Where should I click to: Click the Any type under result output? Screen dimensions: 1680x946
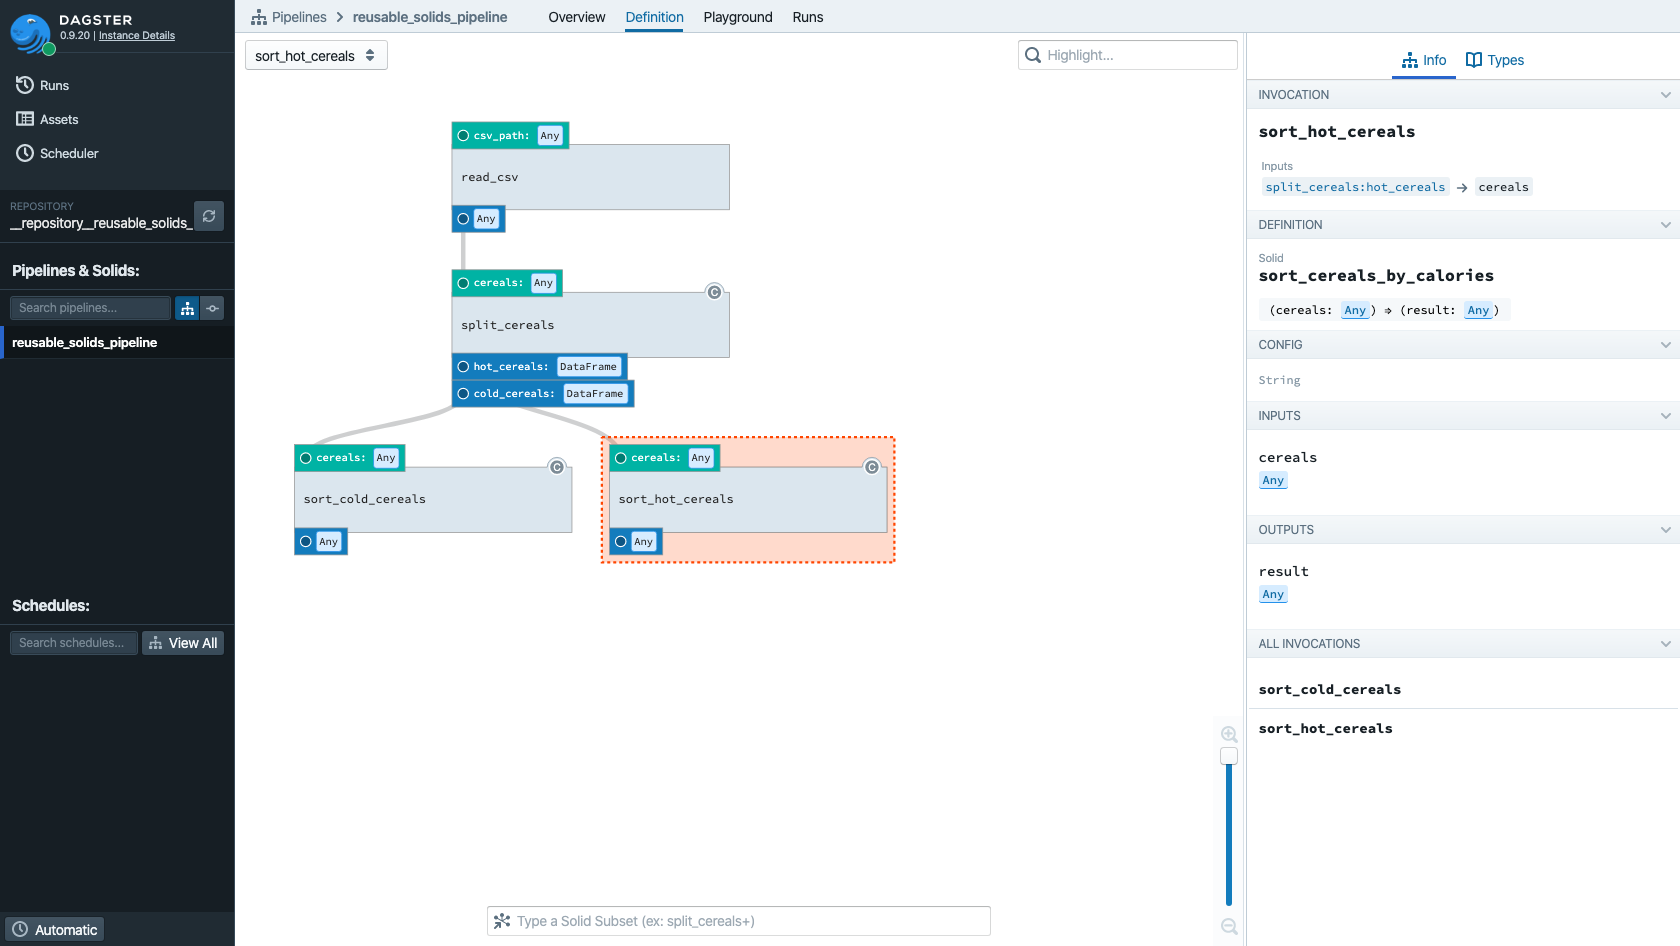tap(1273, 595)
